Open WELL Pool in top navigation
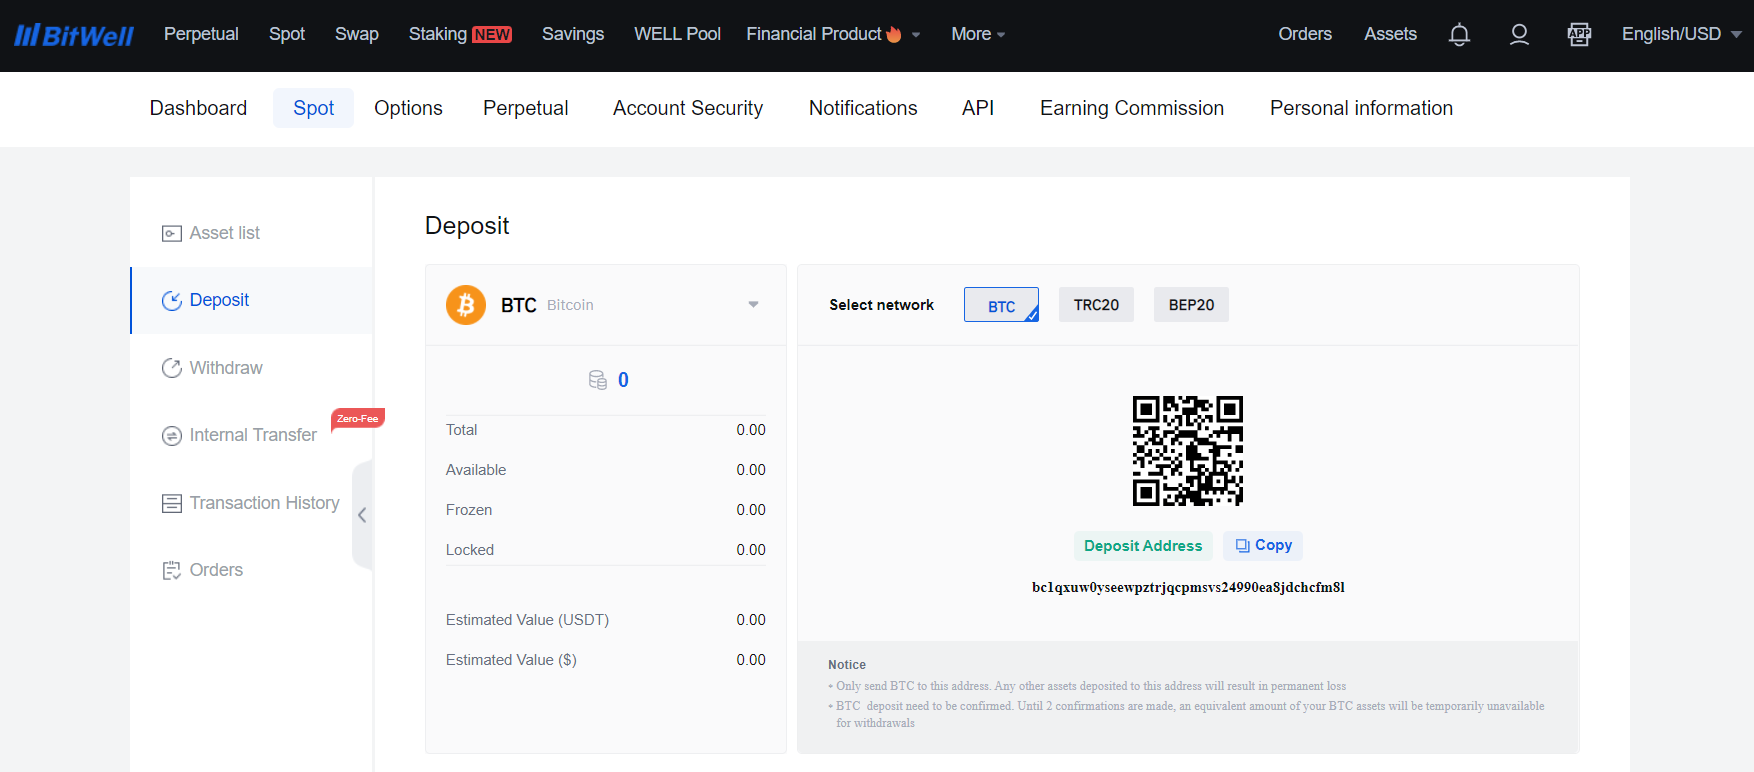This screenshot has height=772, width=1754. [677, 34]
